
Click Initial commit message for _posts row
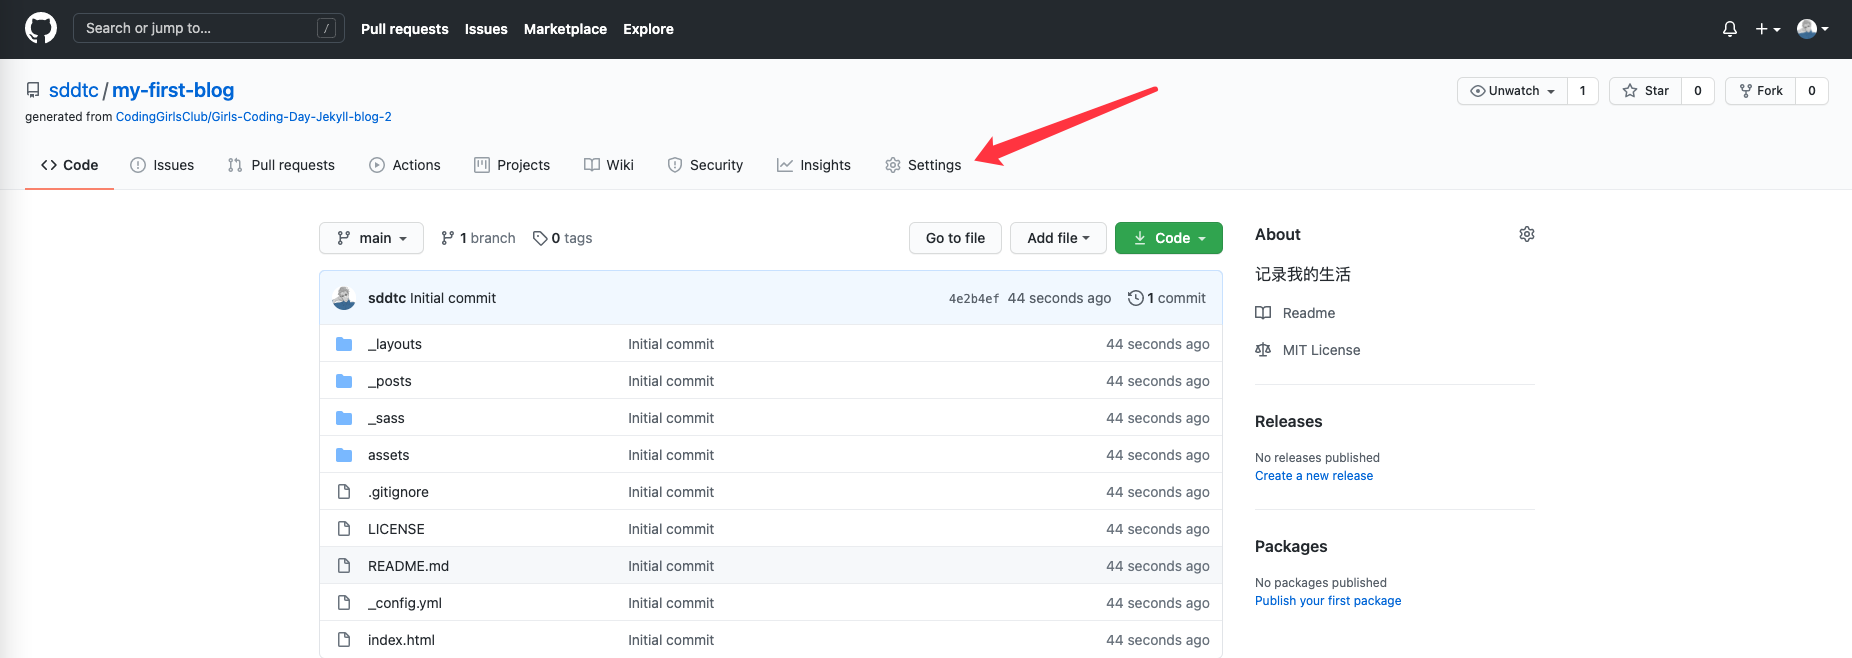(671, 381)
